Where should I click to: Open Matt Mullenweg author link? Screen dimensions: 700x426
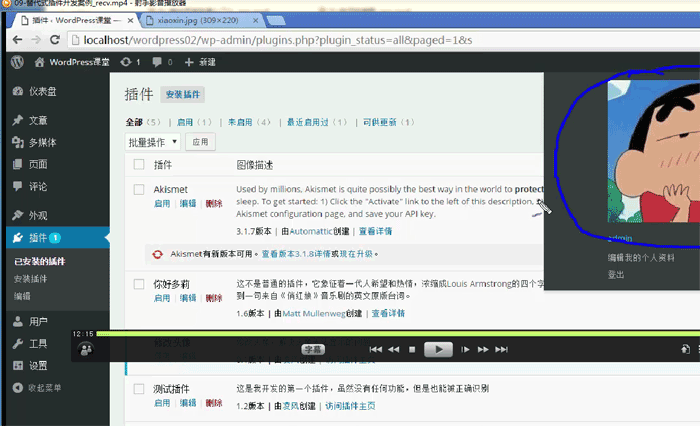click(314, 313)
